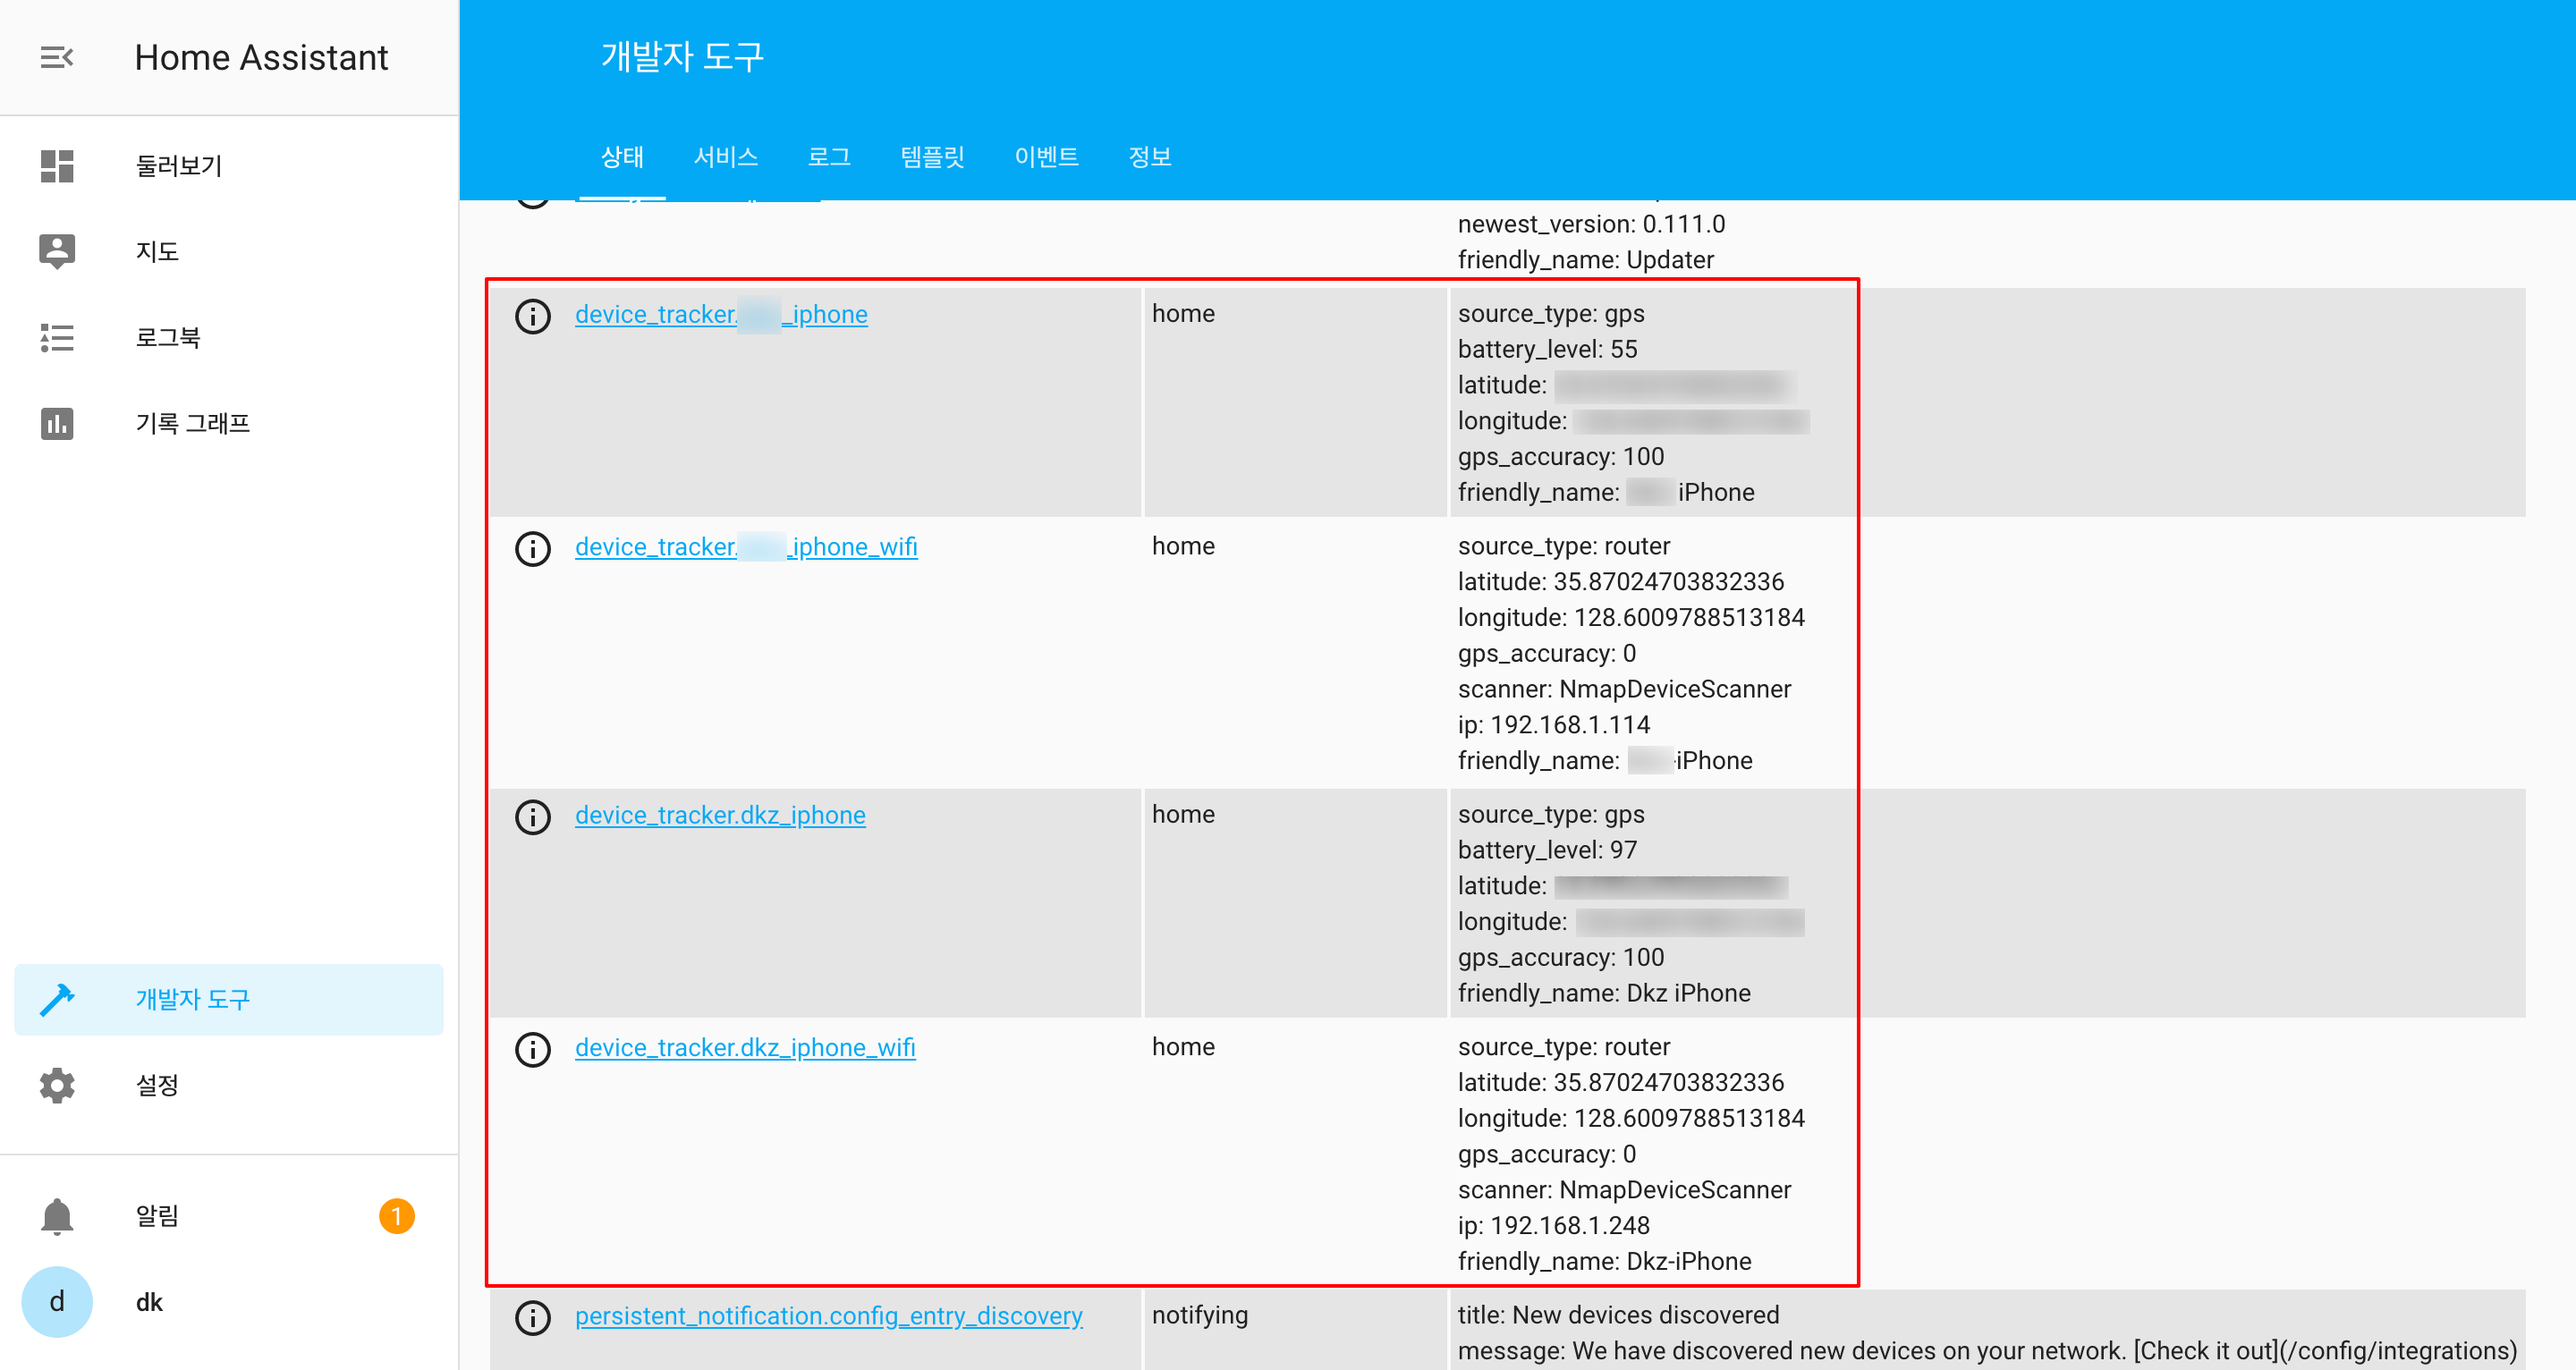Switch to the 템플릿 tab

pyautogui.click(x=932, y=157)
